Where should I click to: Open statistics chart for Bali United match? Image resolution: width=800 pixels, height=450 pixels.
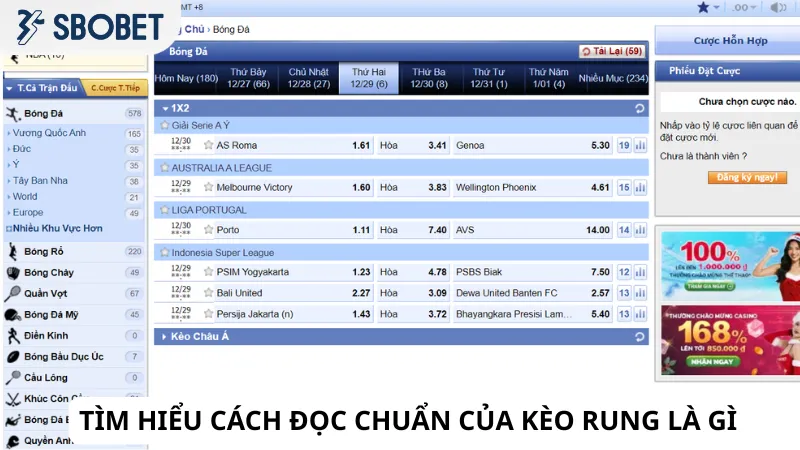[x=640, y=293]
